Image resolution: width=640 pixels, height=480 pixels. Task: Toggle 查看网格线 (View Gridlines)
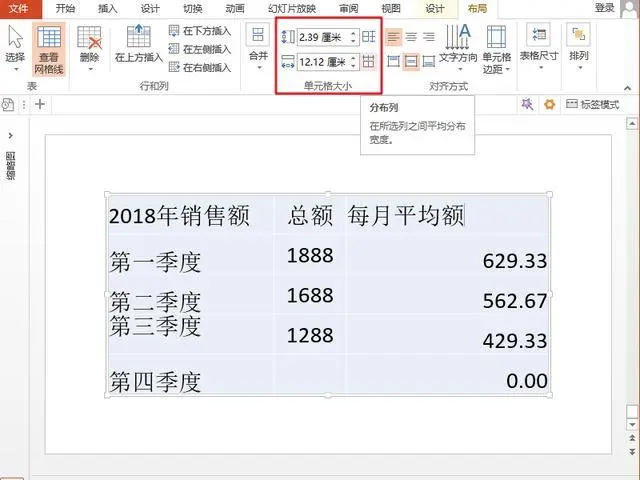click(49, 49)
